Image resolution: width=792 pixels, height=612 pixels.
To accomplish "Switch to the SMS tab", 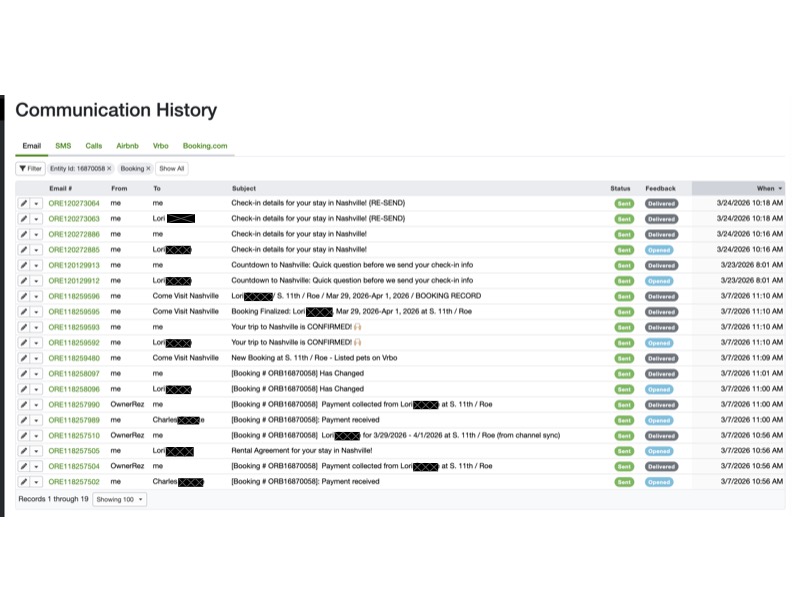I will 63,146.
